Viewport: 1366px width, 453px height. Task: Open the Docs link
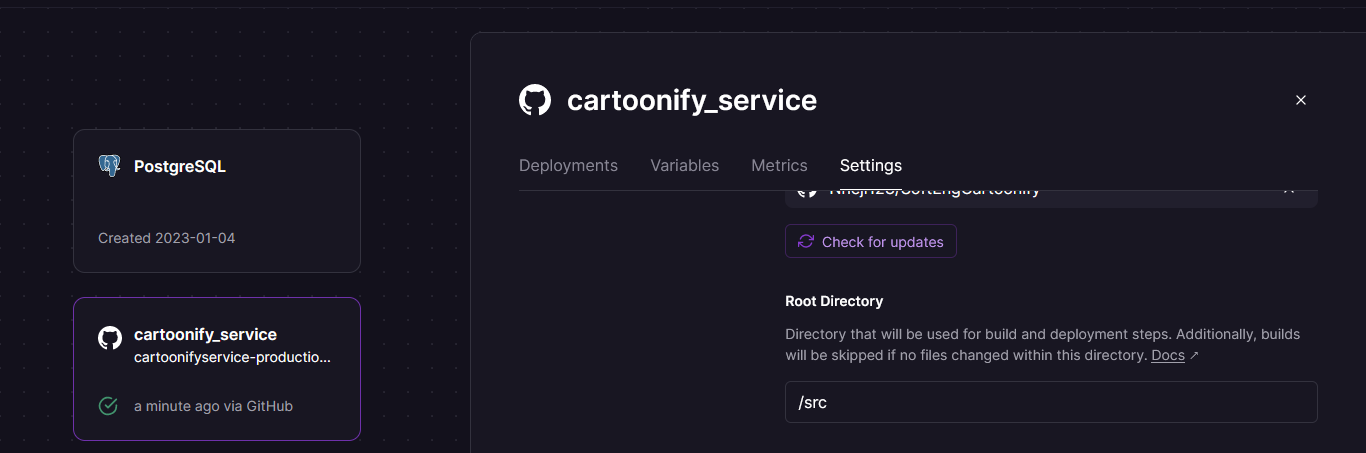(x=1167, y=356)
